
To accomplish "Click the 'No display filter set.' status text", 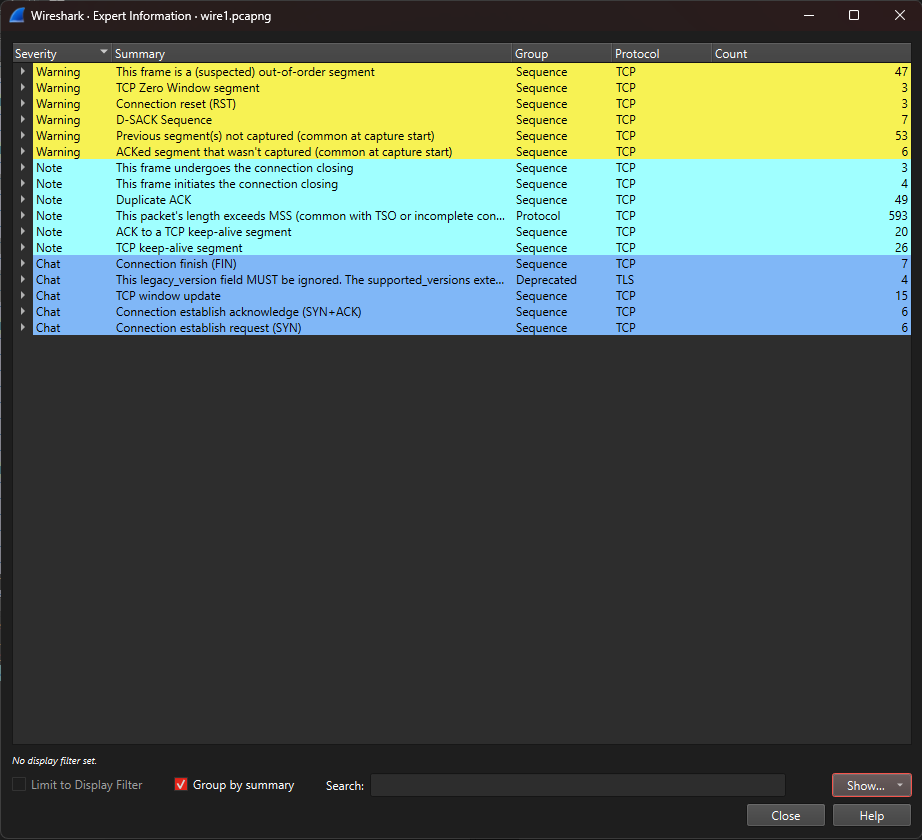I will pos(54,761).
